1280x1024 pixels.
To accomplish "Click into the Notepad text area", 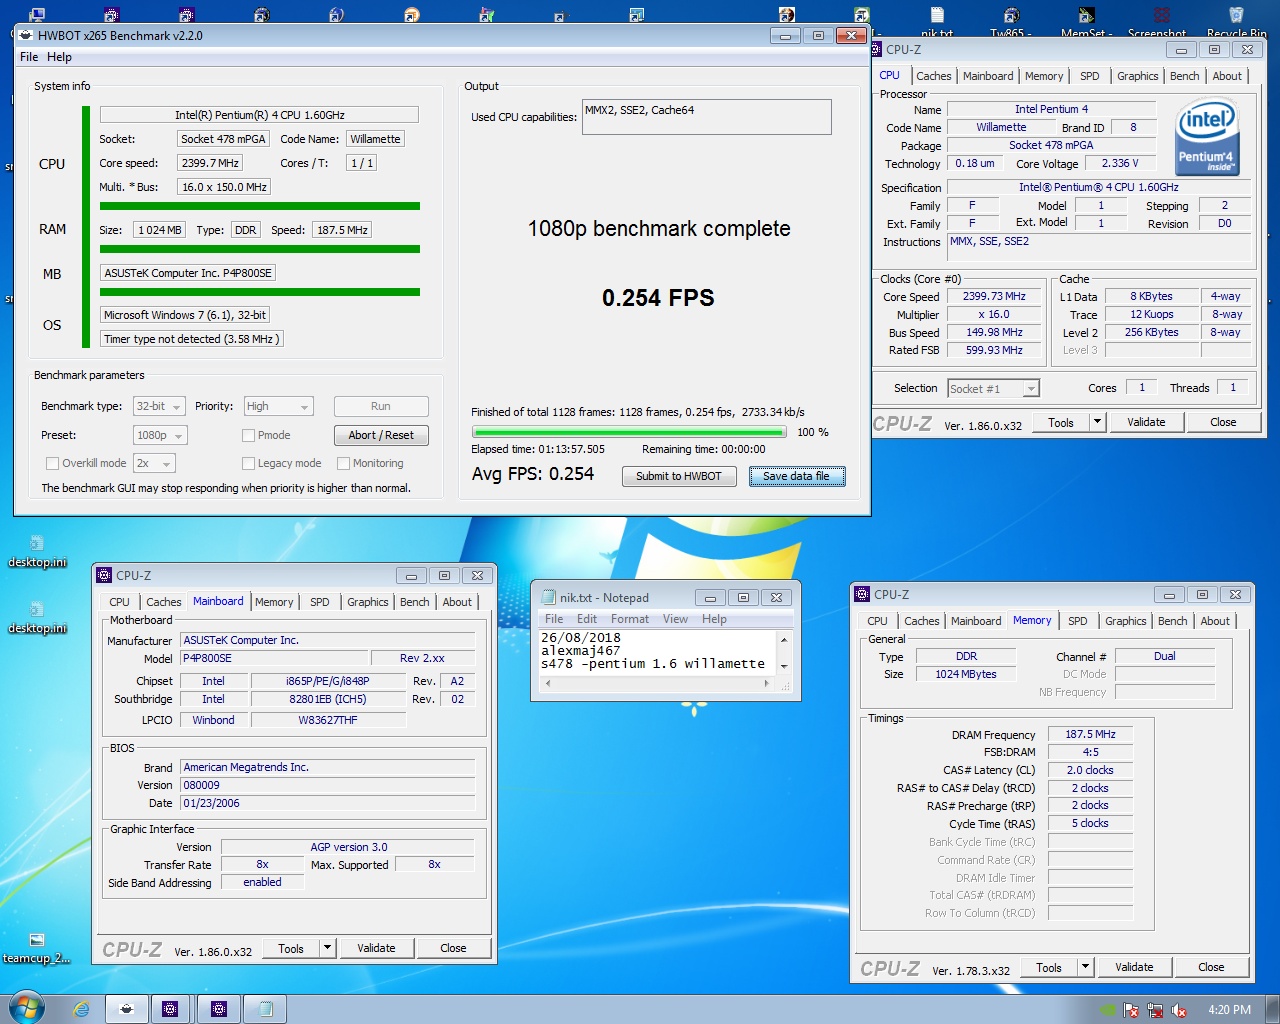I will click(x=658, y=651).
